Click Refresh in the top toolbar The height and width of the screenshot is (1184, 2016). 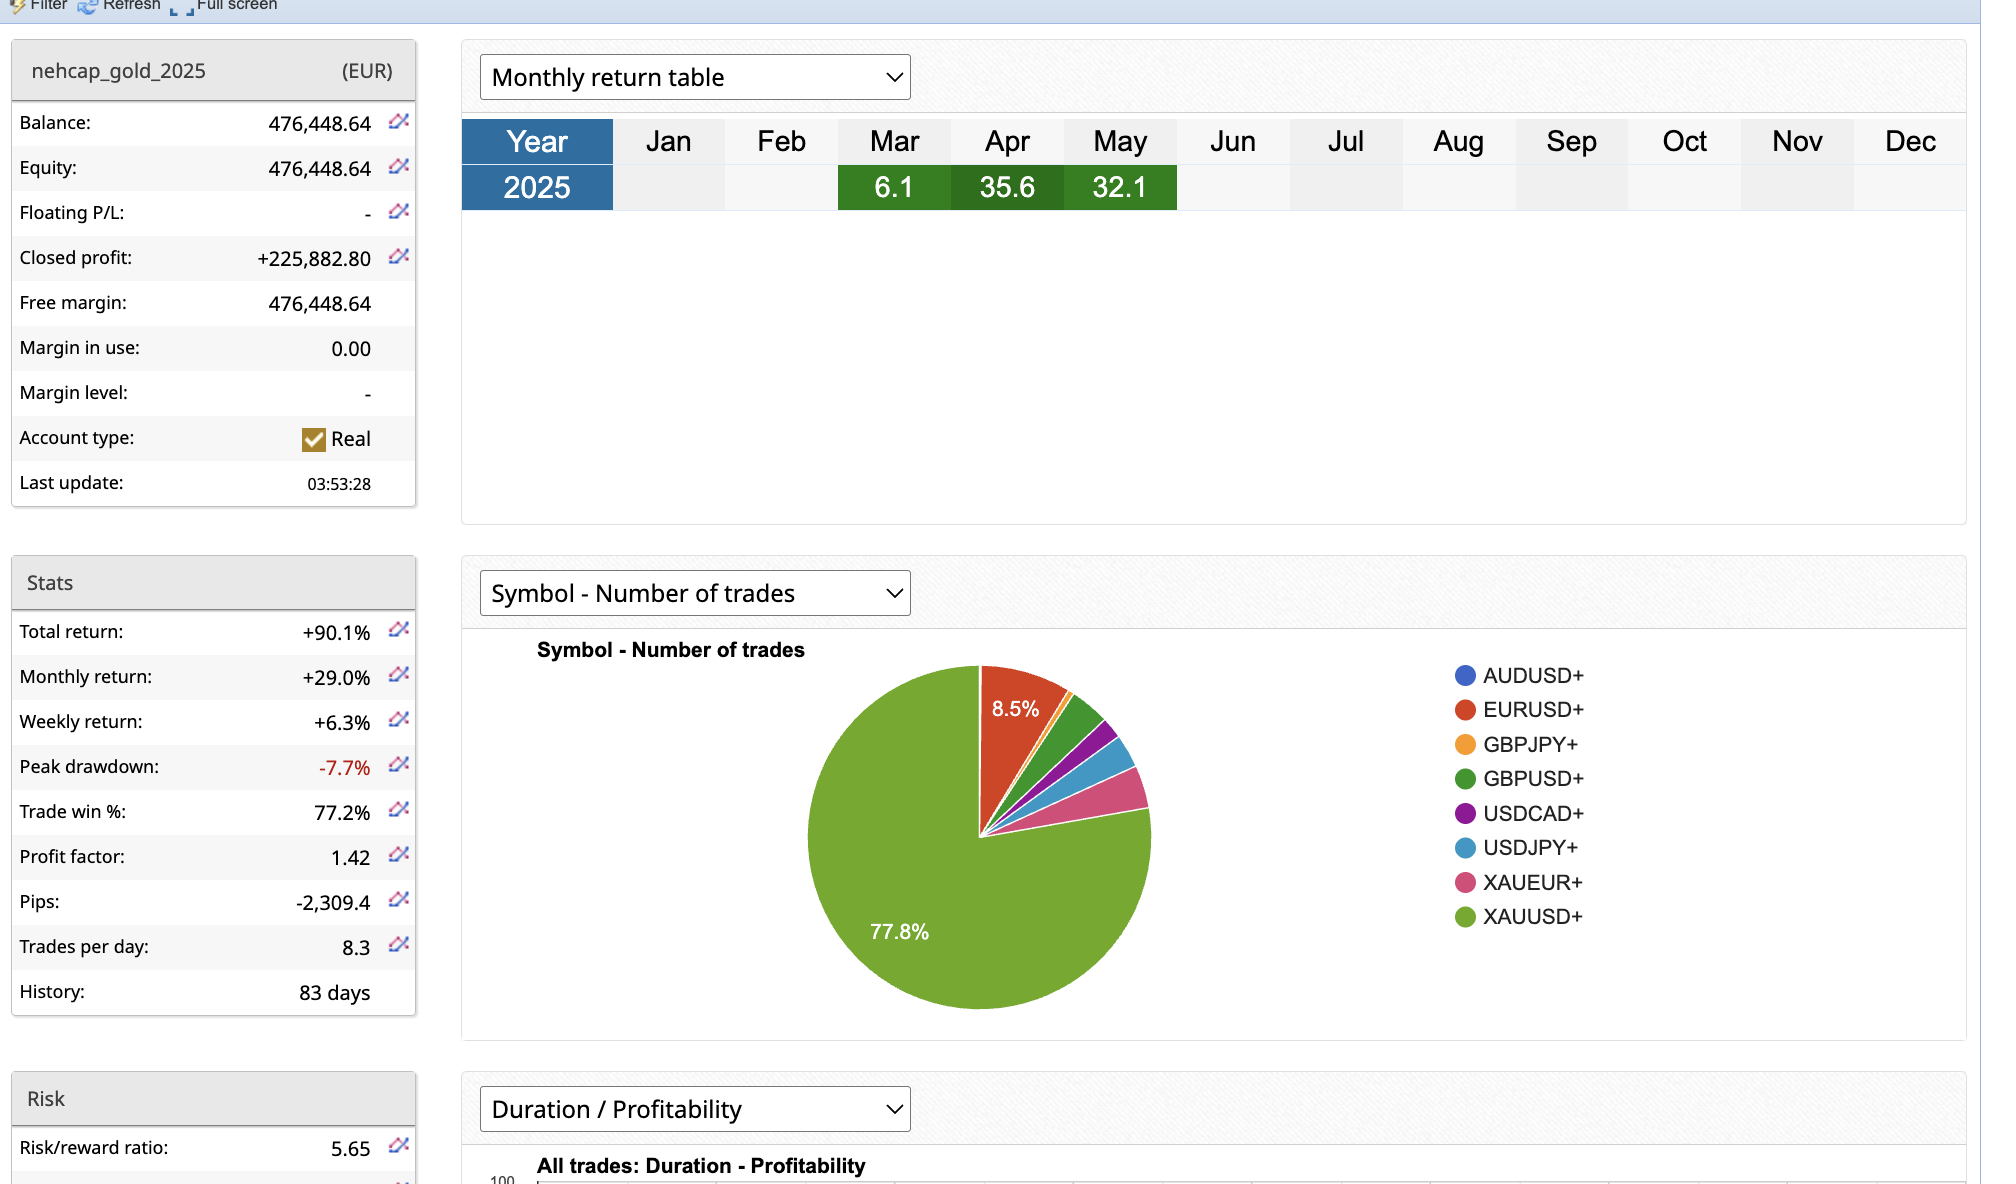[120, 6]
